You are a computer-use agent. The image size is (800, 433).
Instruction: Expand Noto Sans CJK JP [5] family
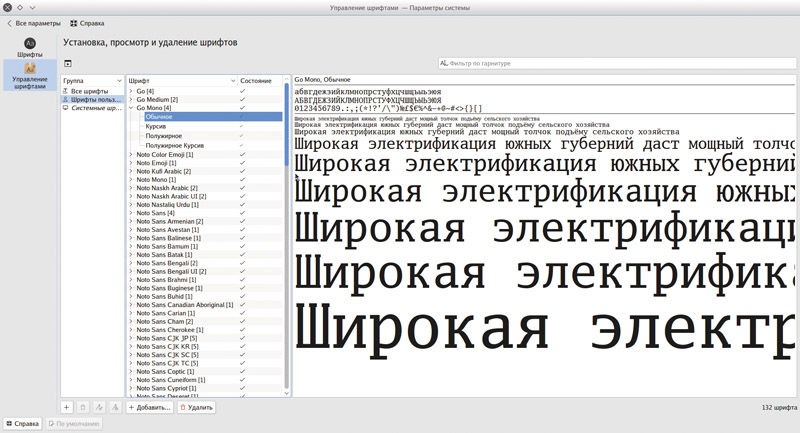coord(131,338)
